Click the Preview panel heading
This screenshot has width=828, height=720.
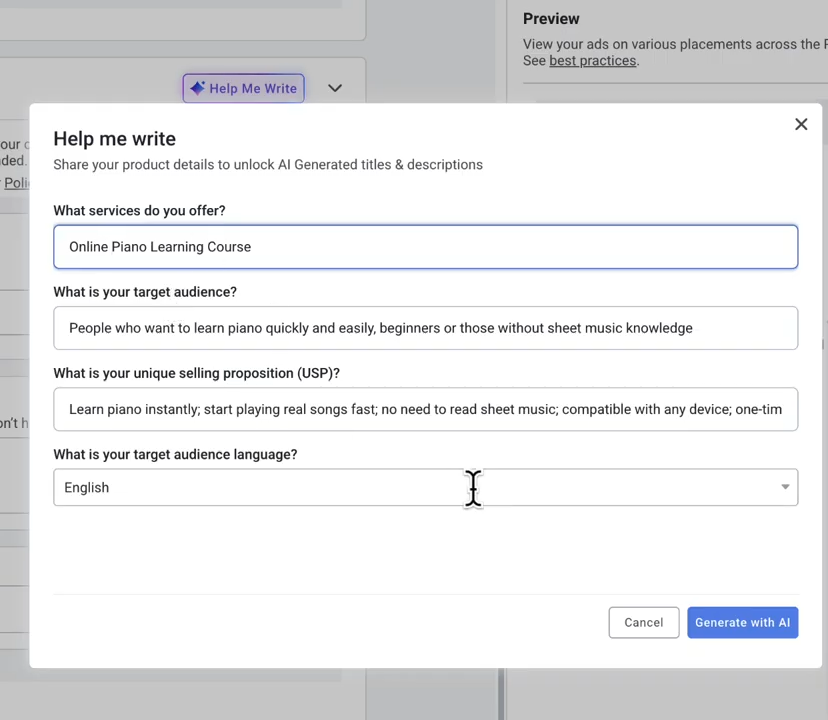pos(551,19)
